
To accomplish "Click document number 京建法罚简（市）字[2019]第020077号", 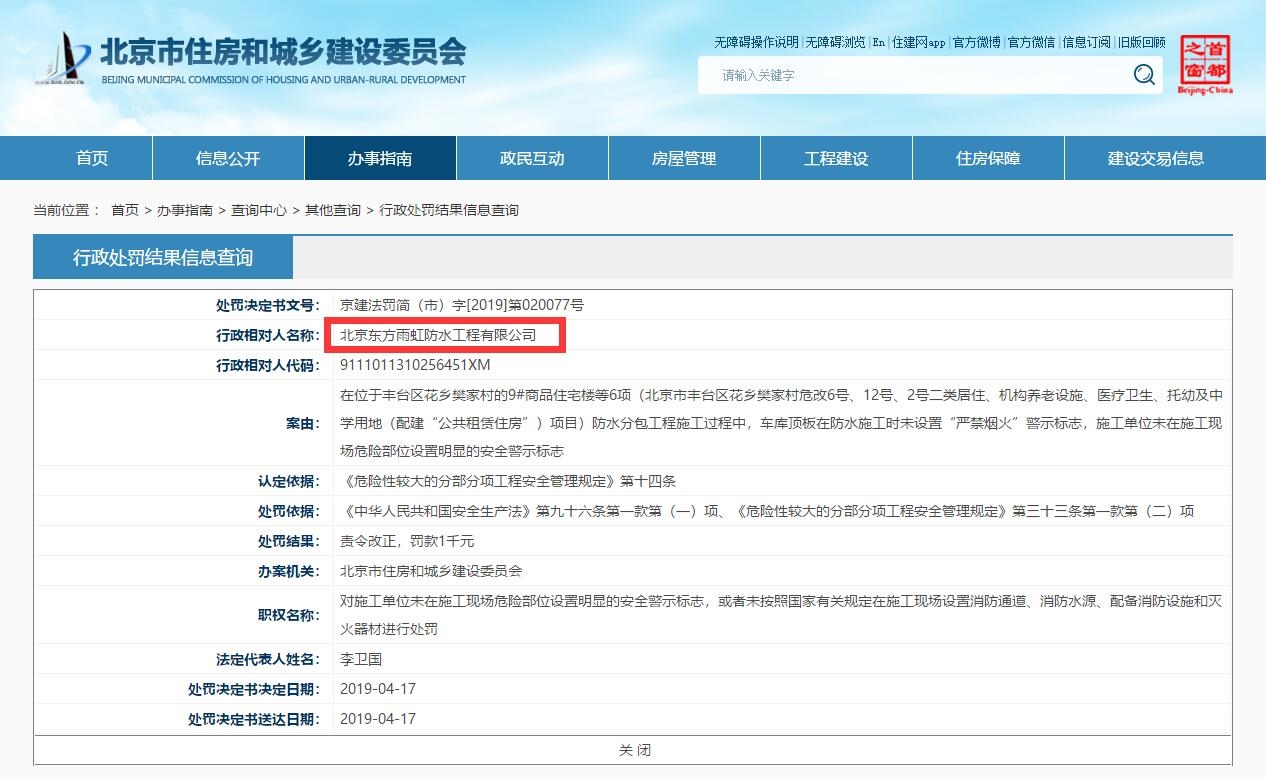I will [462, 305].
